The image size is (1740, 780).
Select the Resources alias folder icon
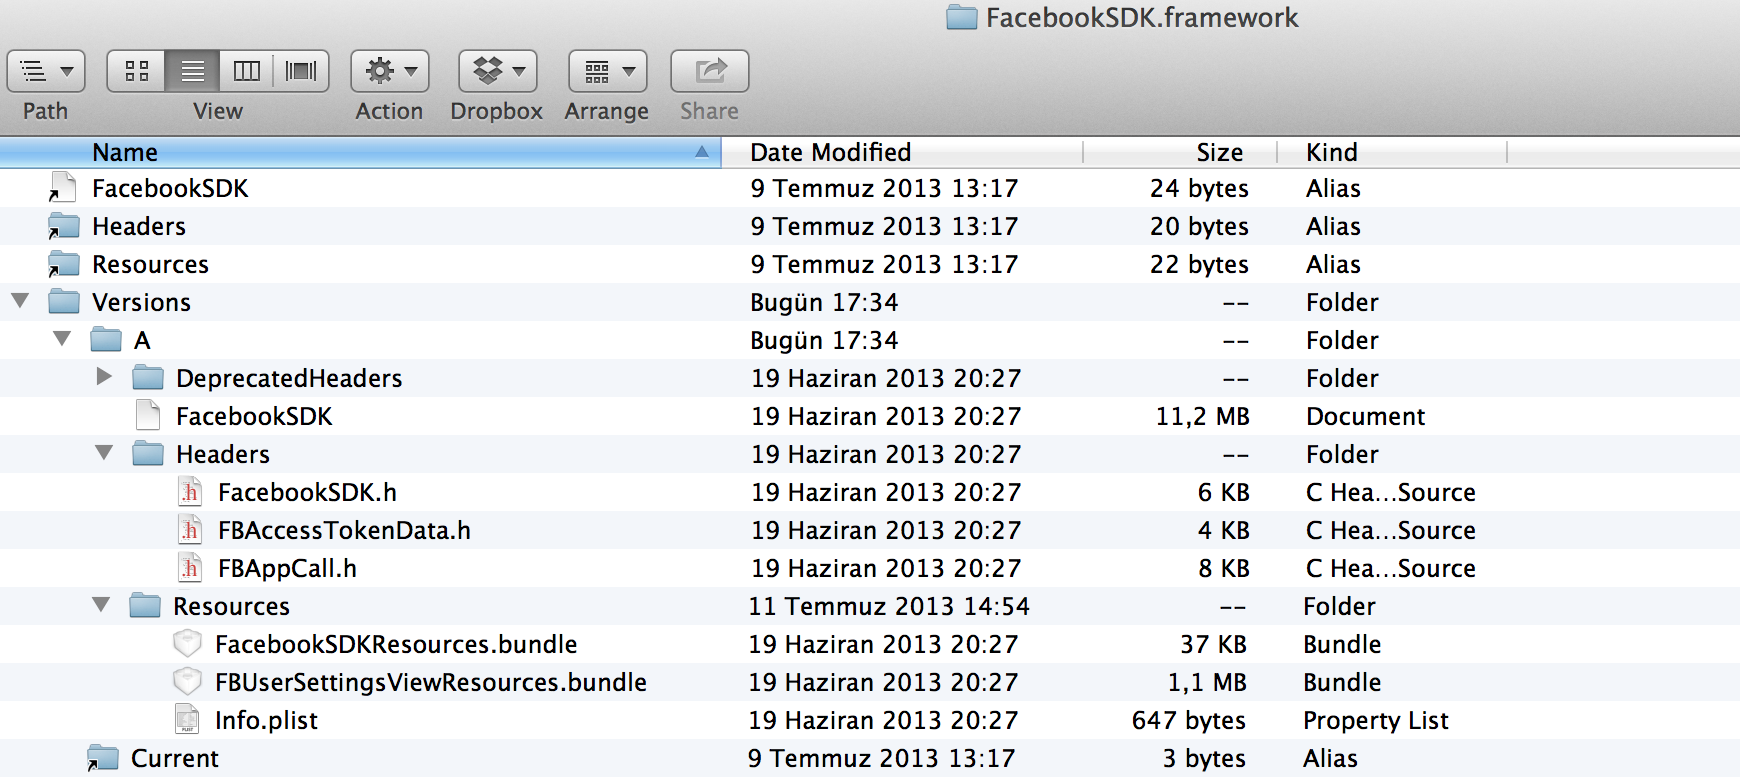point(64,264)
